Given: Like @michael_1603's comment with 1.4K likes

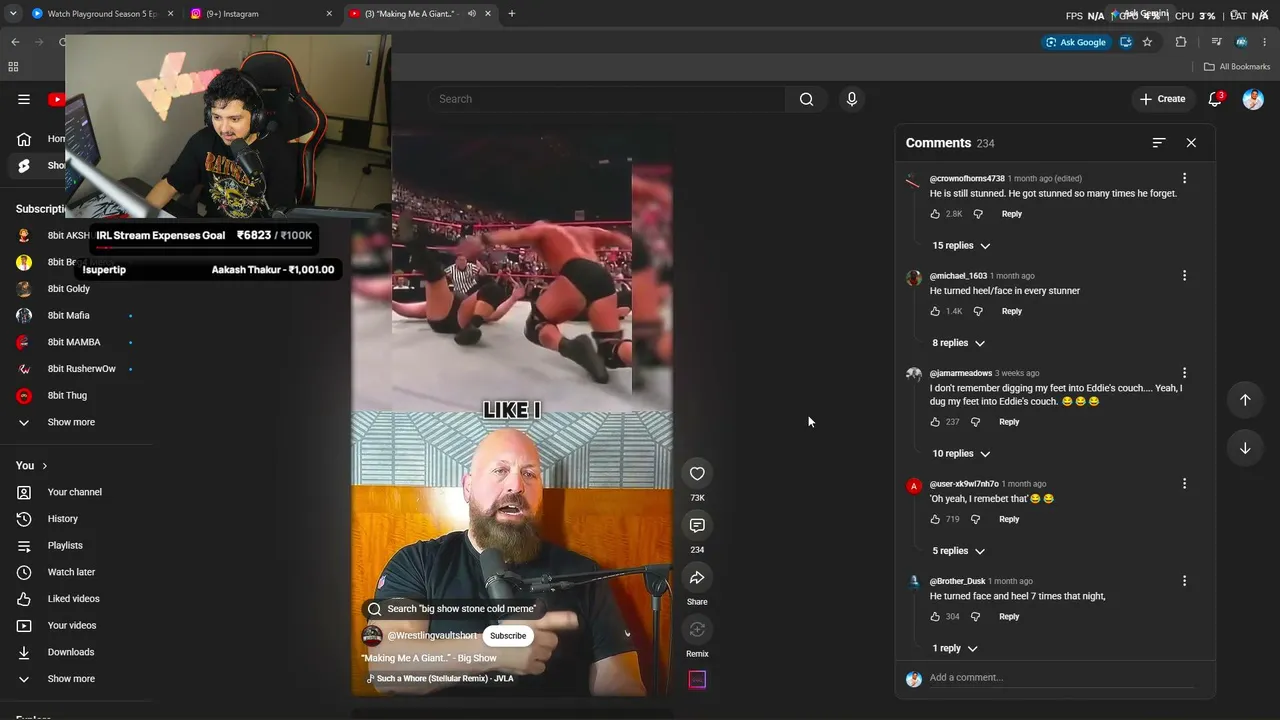Looking at the screenshot, I should point(935,311).
